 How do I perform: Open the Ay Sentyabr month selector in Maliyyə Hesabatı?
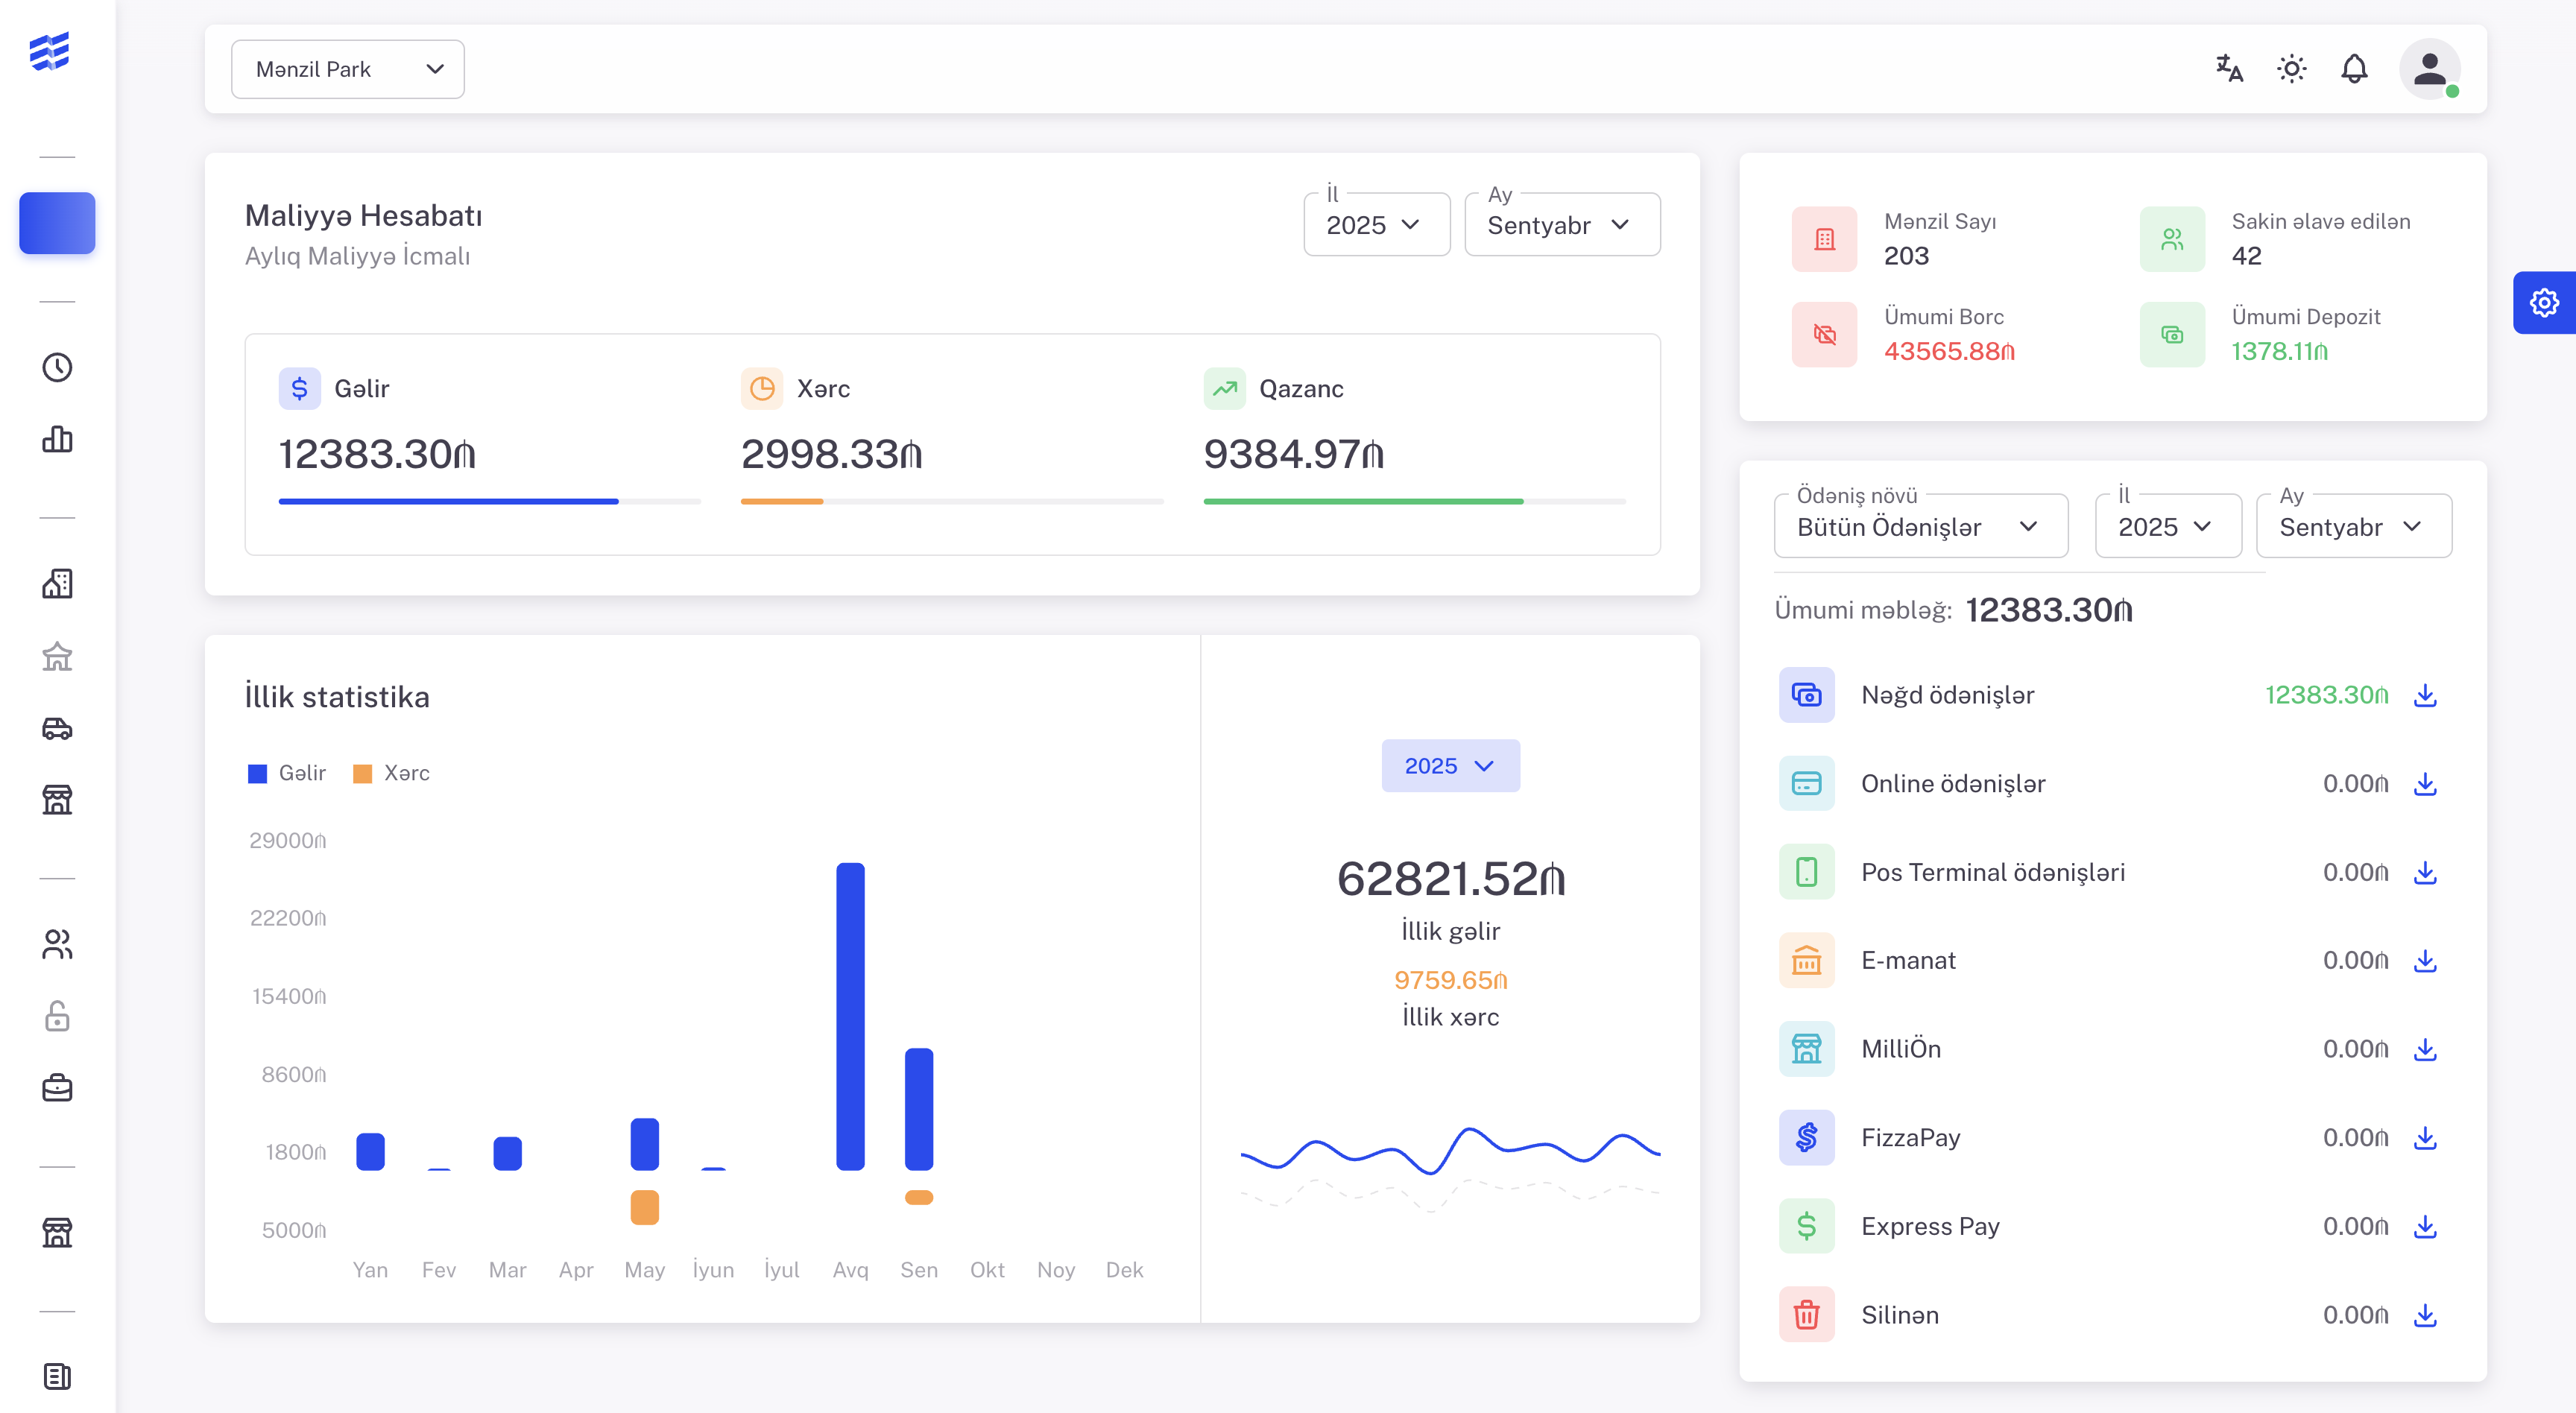pyautogui.click(x=1561, y=225)
